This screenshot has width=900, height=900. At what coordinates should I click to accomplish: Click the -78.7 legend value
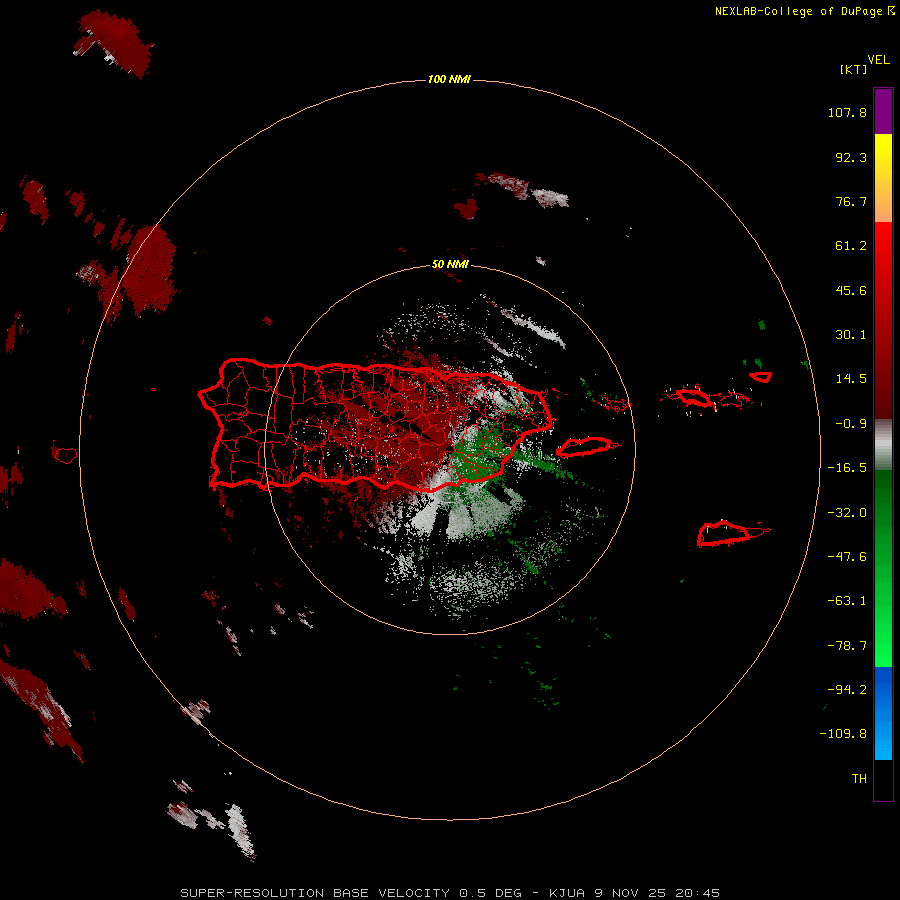pos(847,646)
